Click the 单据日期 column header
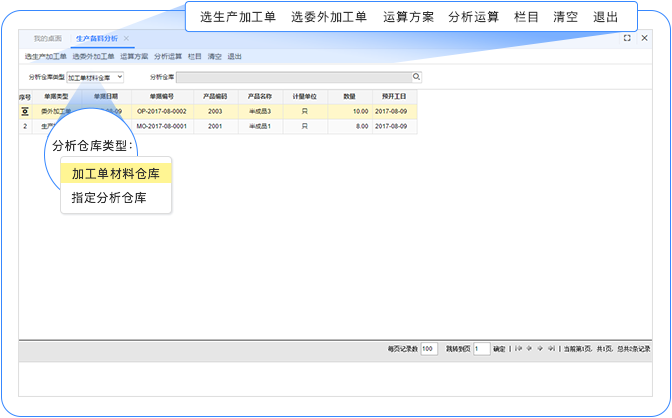Image resolution: width=672 pixels, height=418 pixels. [107, 97]
